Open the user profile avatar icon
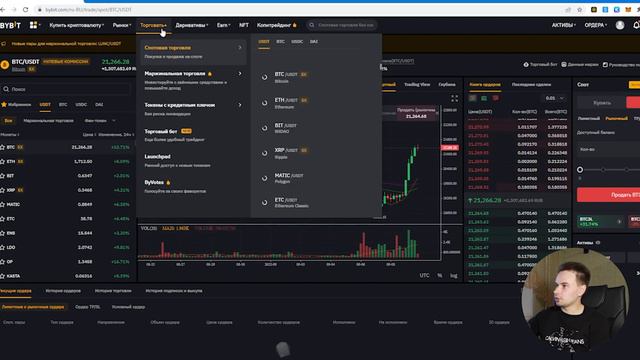Viewport: 640px width, 360px height. [x=620, y=25]
